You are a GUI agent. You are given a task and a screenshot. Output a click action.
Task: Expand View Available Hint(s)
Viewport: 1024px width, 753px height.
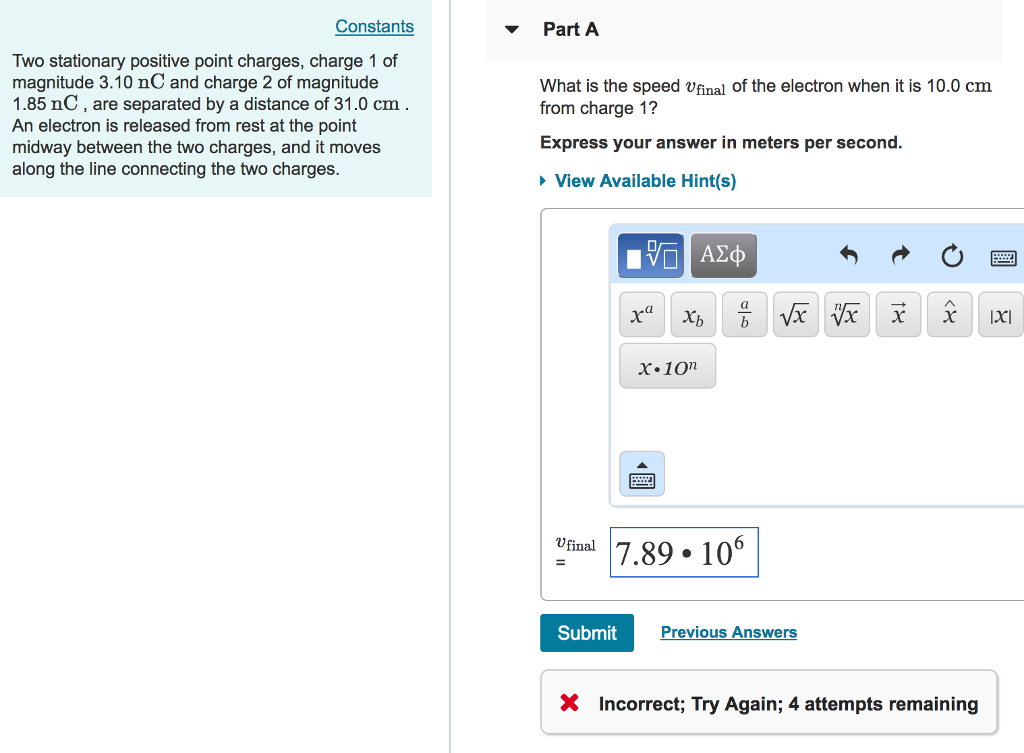[x=644, y=180]
